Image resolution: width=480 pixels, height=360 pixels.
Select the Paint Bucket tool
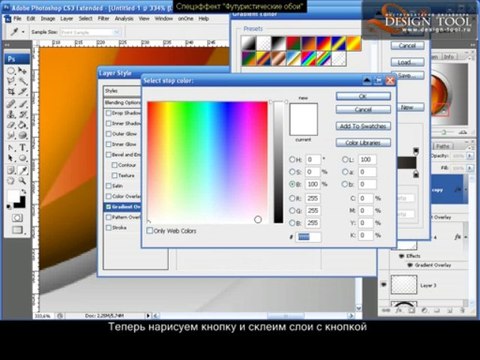22,125
